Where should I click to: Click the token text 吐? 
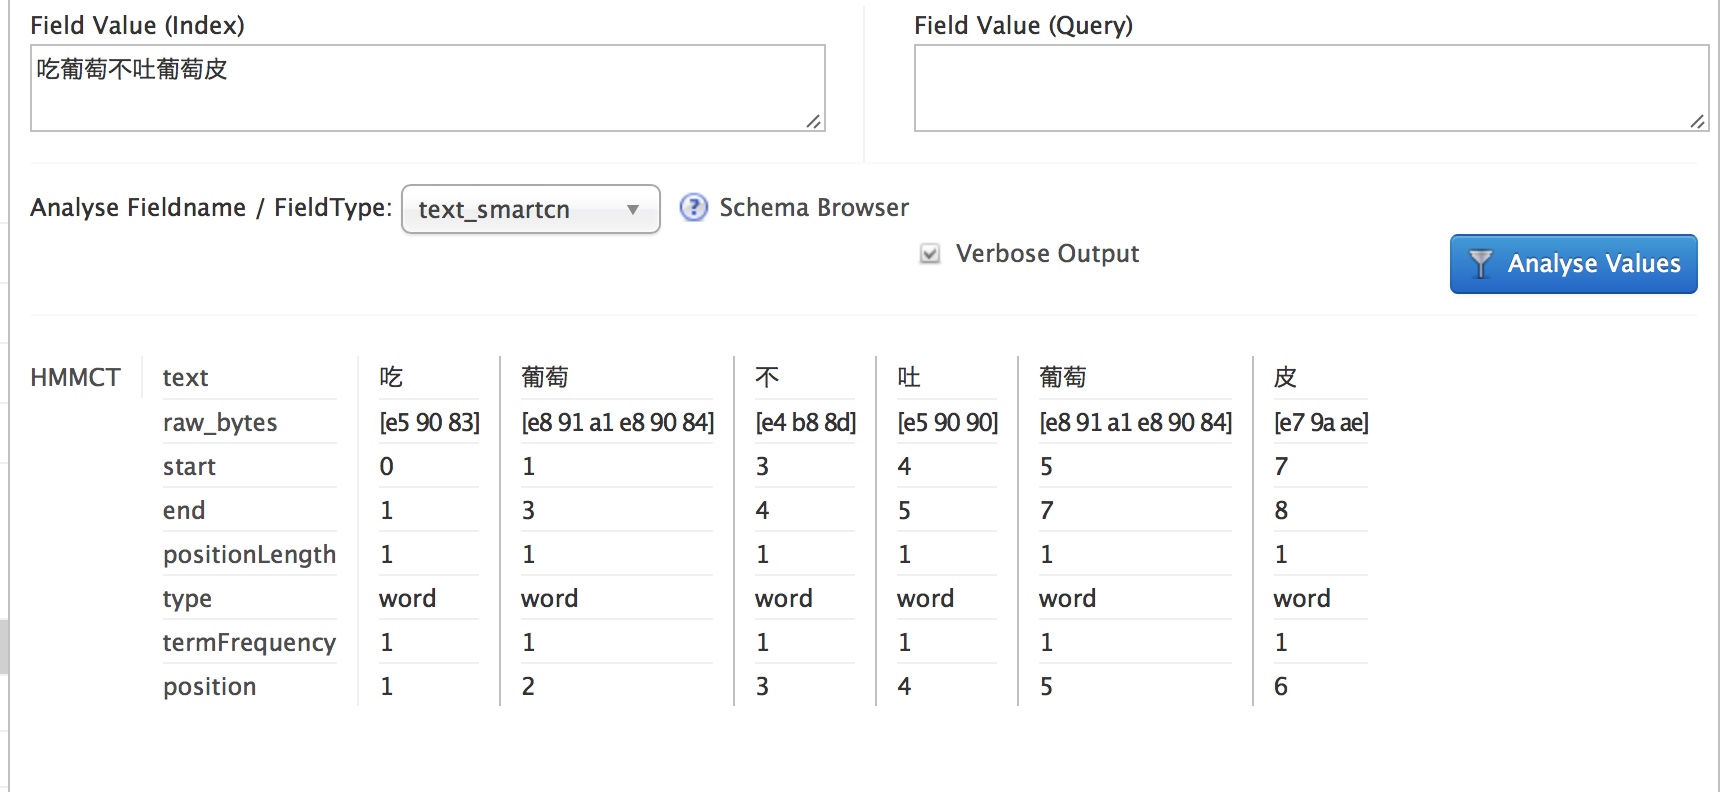click(909, 377)
